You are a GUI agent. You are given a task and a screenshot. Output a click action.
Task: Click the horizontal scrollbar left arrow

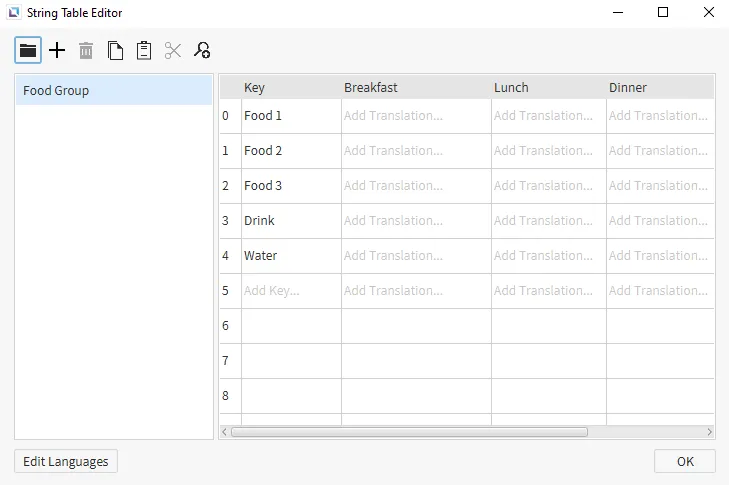click(225, 432)
